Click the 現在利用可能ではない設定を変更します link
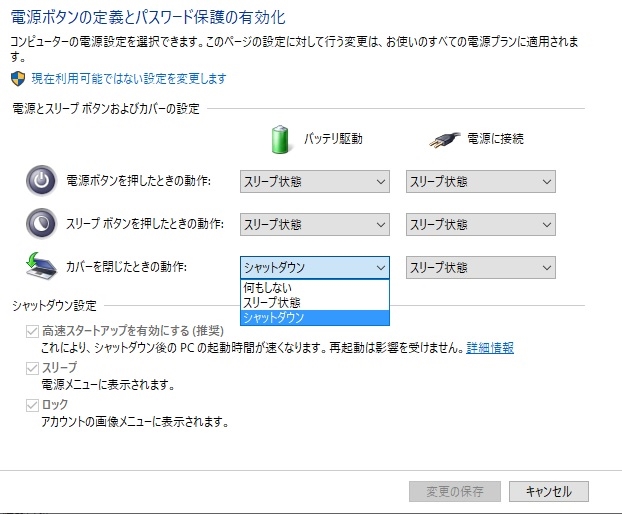Screen dimensions: 622x514 point(129,78)
